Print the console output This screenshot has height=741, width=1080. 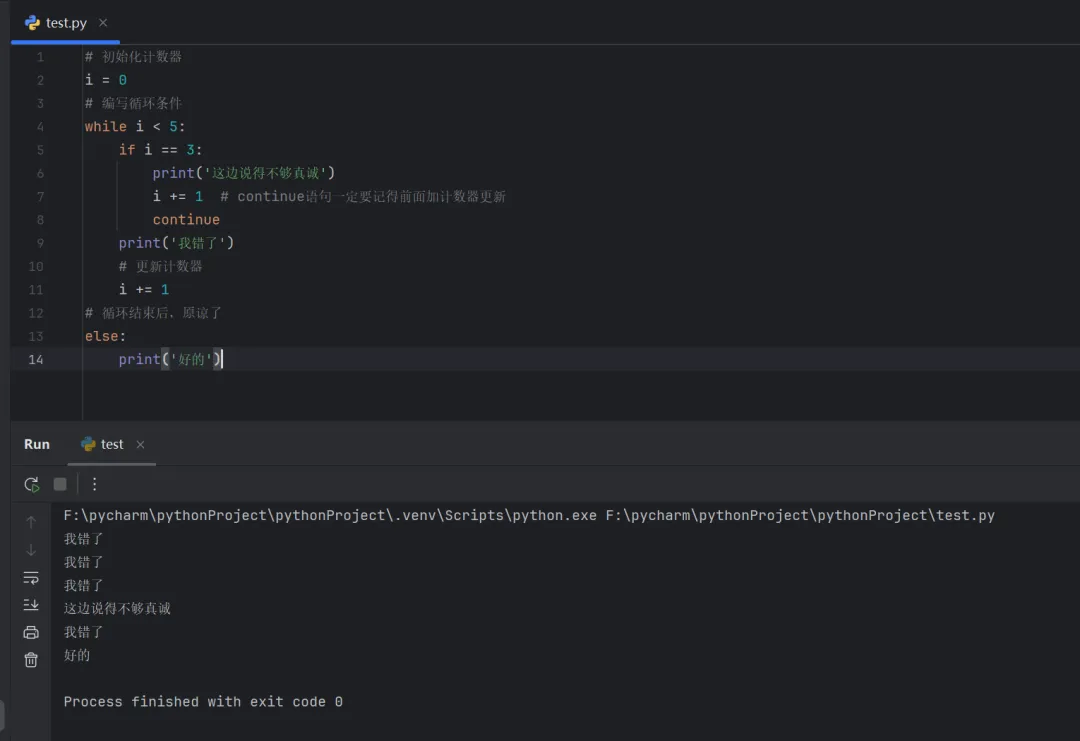coord(31,632)
